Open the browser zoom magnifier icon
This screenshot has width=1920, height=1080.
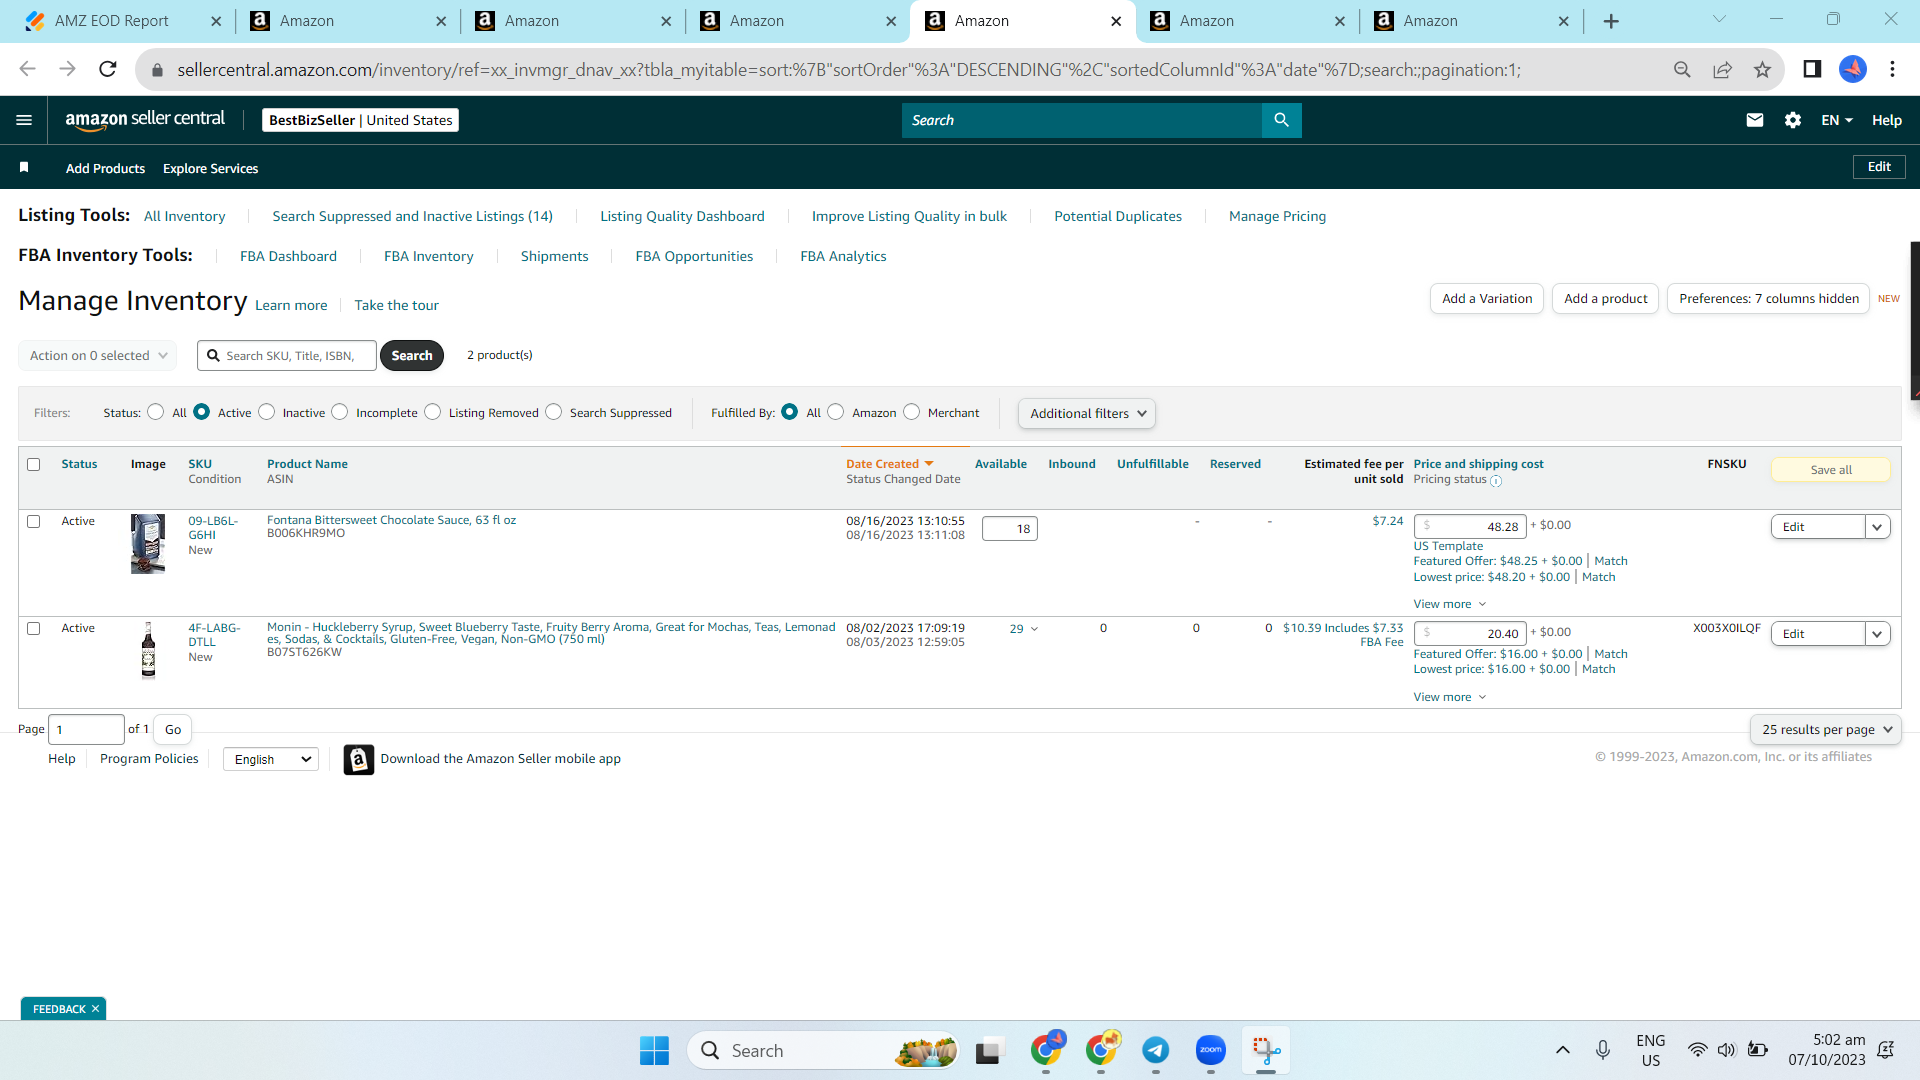click(1682, 69)
